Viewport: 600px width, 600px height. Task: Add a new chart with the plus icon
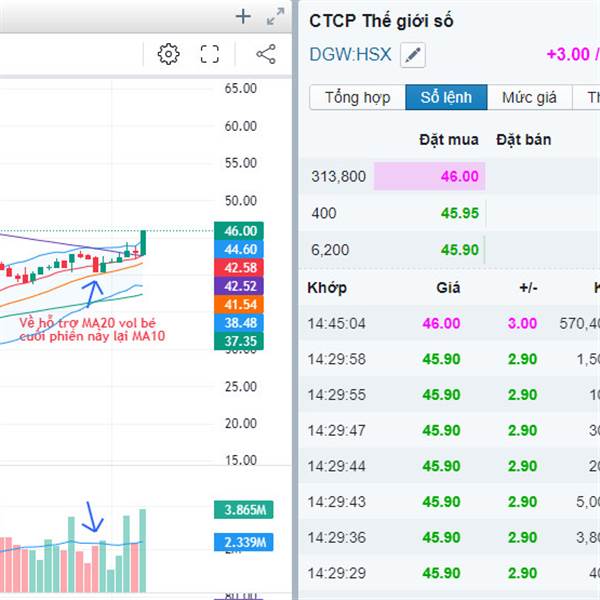pos(243,17)
